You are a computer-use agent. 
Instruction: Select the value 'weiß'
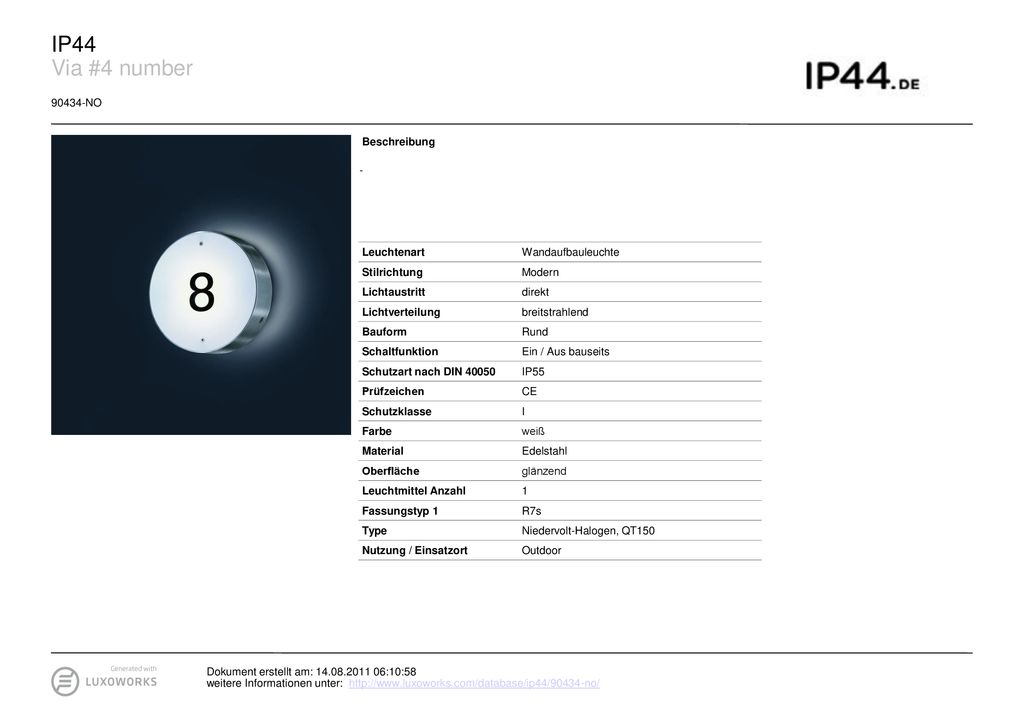[x=533, y=431]
